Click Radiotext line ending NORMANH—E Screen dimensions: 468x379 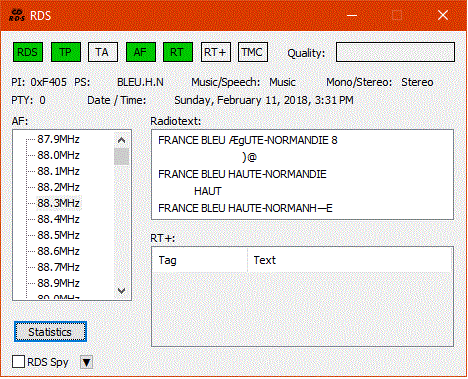pos(245,208)
